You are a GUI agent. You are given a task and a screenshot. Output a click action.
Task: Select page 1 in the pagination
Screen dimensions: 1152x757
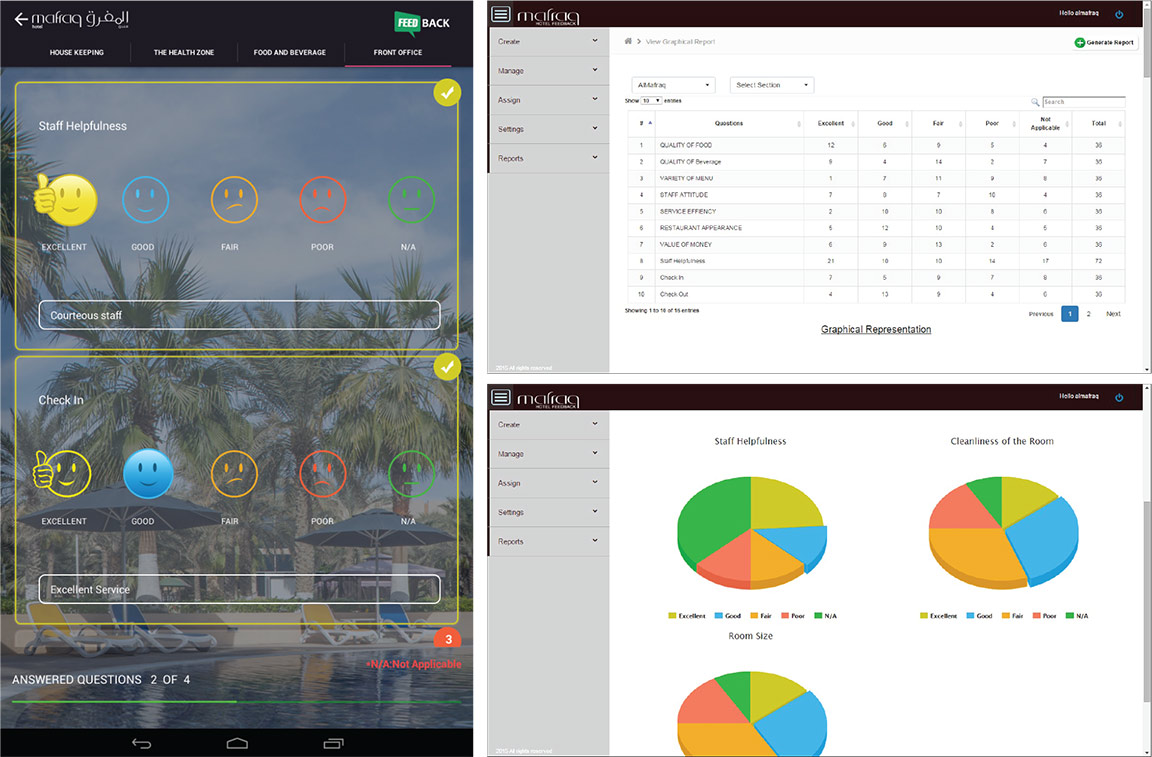tap(1070, 314)
